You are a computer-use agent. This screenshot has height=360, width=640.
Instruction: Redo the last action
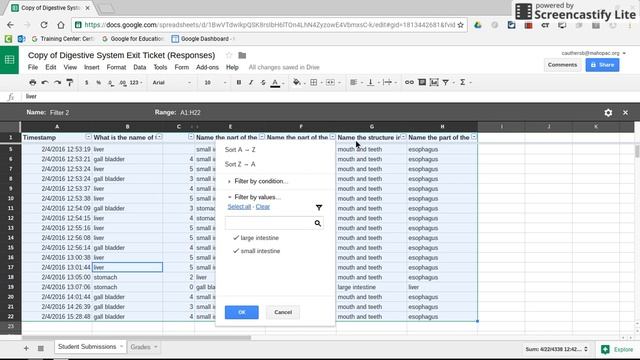click(58, 82)
